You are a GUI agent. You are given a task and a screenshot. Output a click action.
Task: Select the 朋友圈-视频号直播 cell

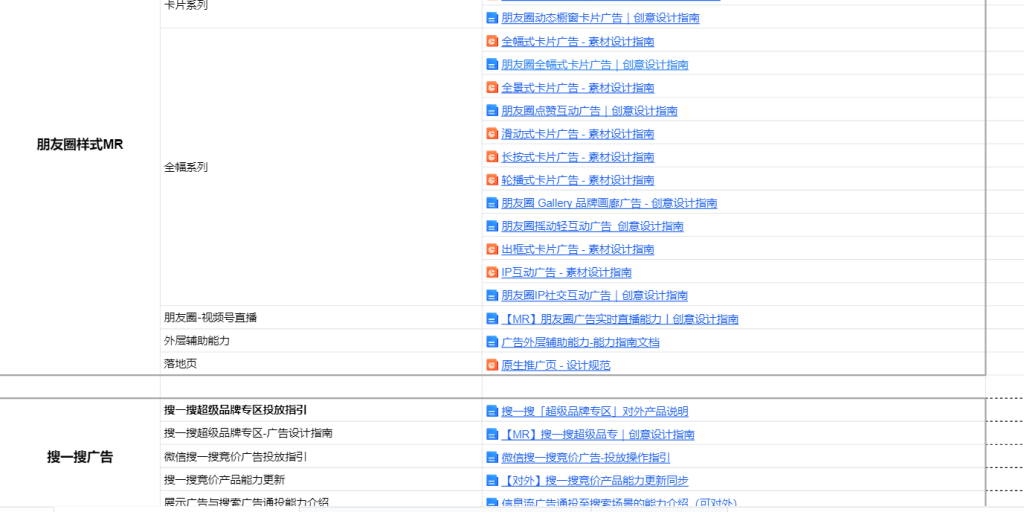pyautogui.click(x=321, y=317)
